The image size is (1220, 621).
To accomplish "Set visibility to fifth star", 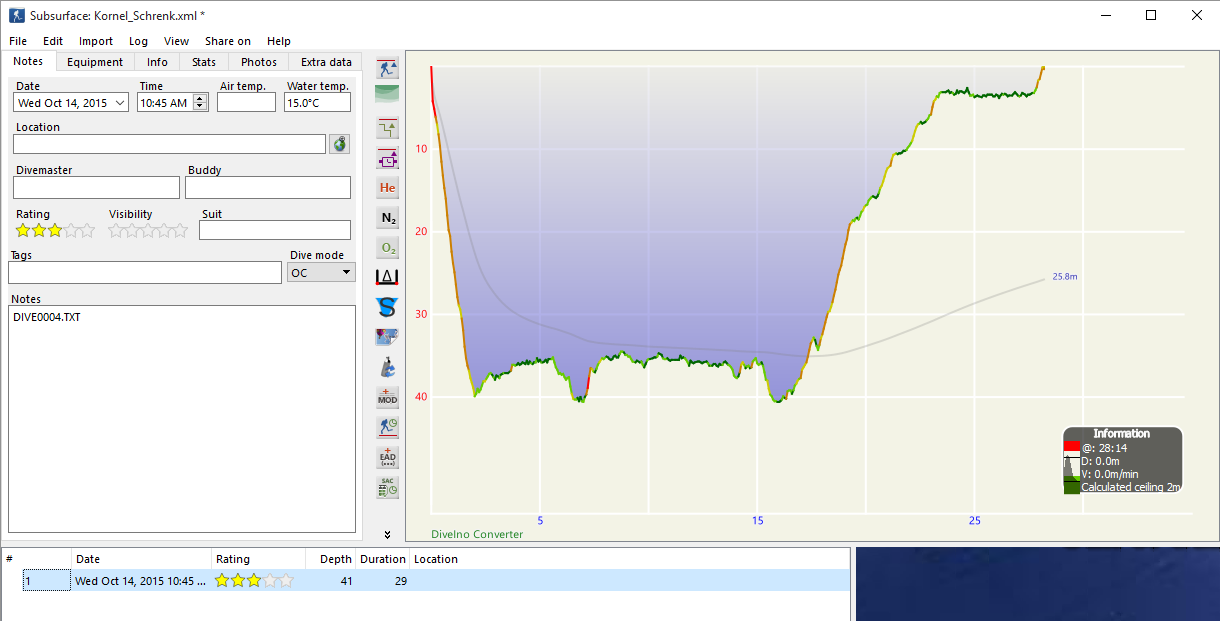I will coord(180,230).
